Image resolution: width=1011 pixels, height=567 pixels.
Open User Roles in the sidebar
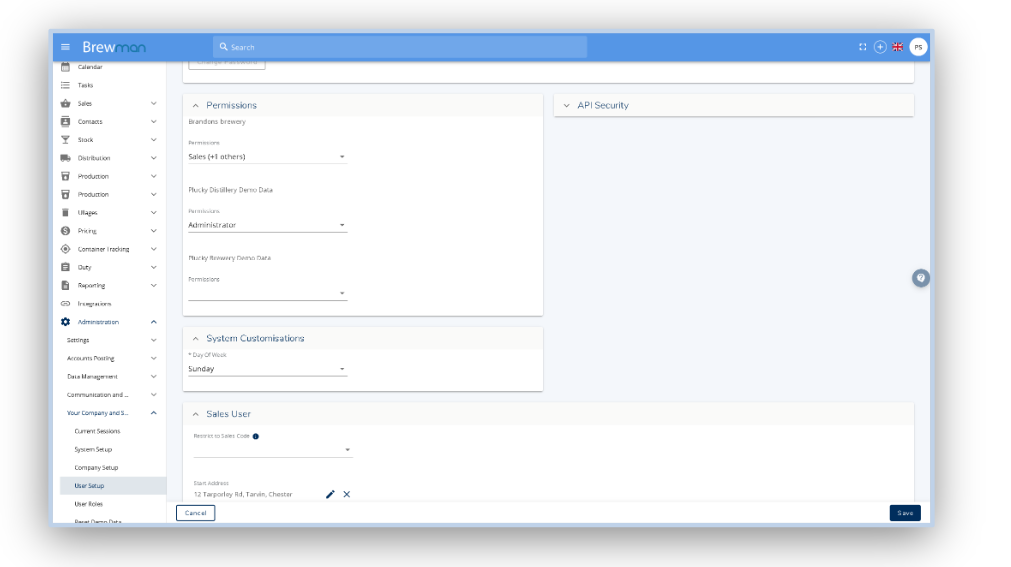[89, 504]
